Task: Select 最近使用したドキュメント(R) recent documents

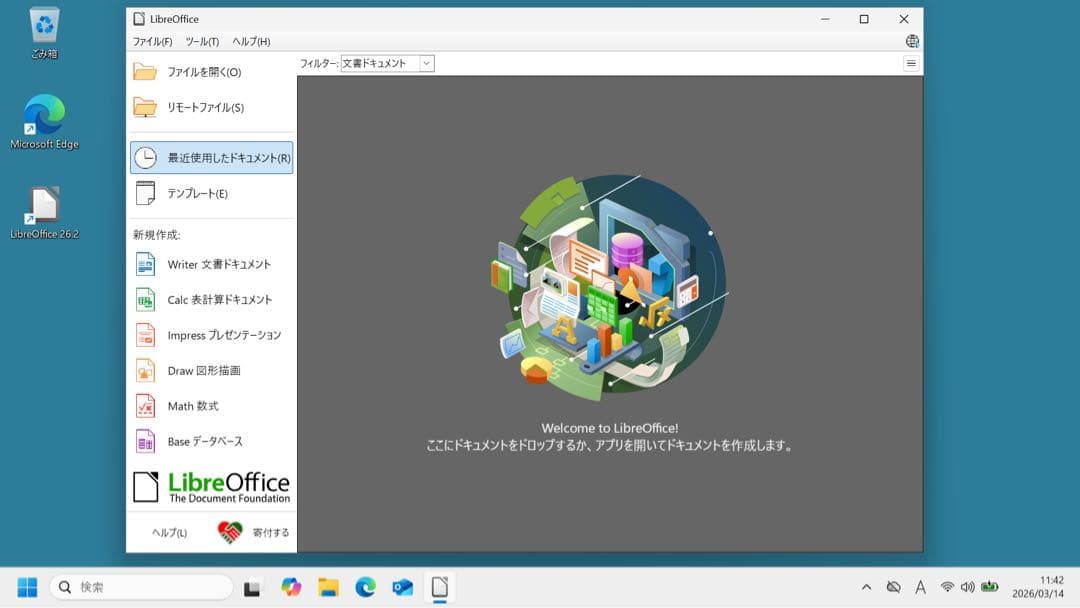Action: (x=211, y=158)
